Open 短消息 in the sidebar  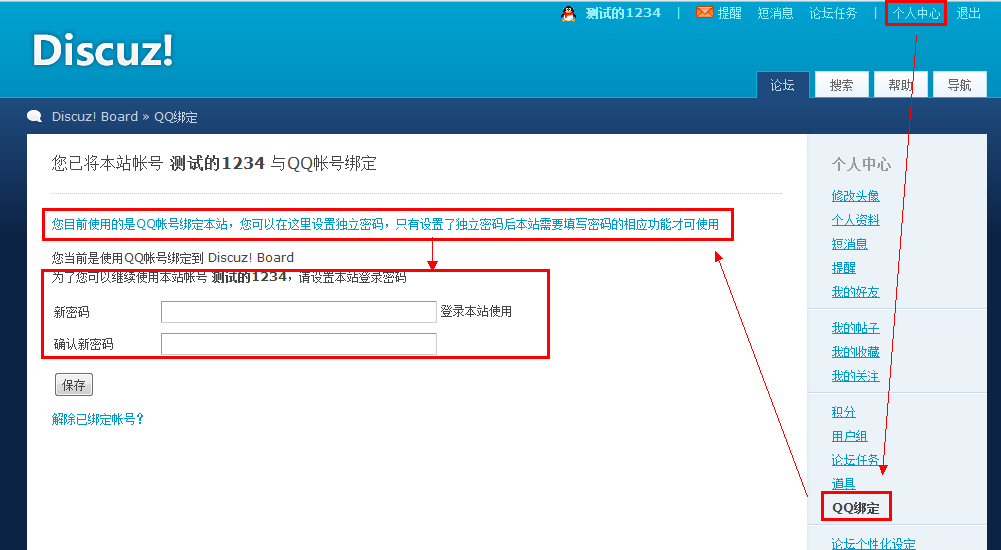[x=849, y=244]
